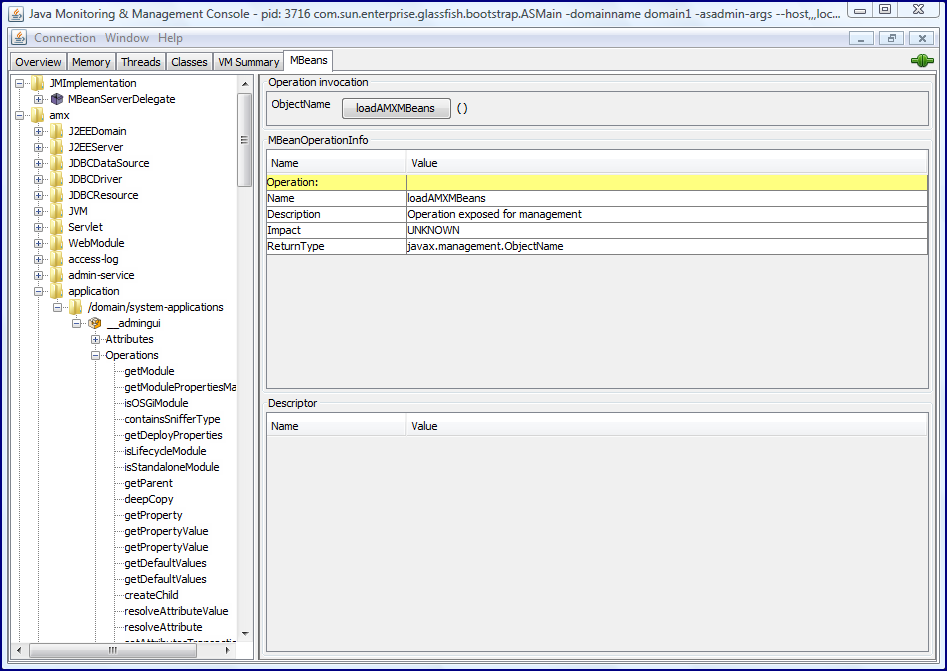
Task: Collapse the JMImplementation node
Action: coord(19,83)
